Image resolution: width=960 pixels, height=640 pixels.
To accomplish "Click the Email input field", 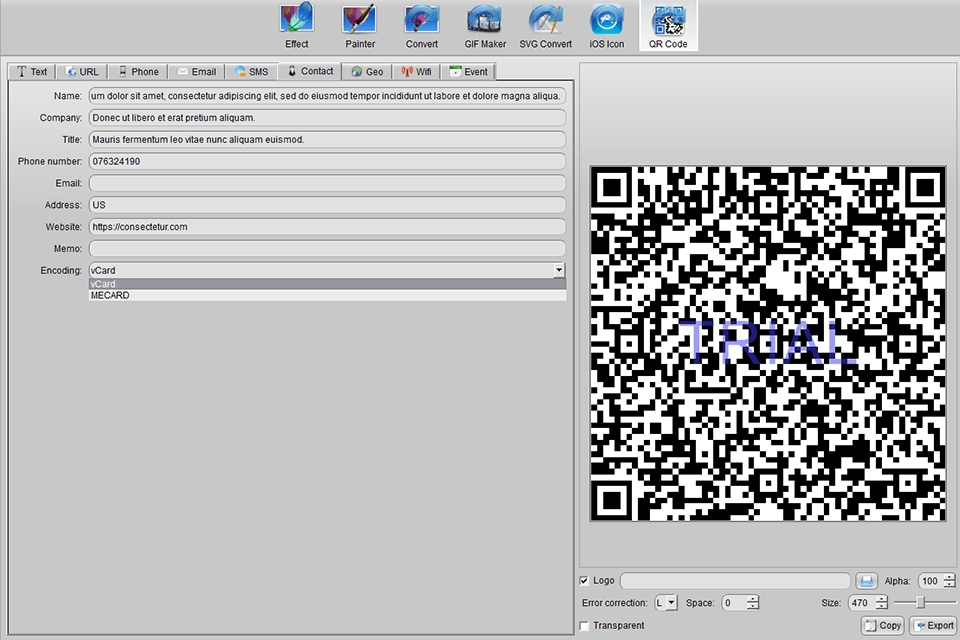I will point(327,182).
